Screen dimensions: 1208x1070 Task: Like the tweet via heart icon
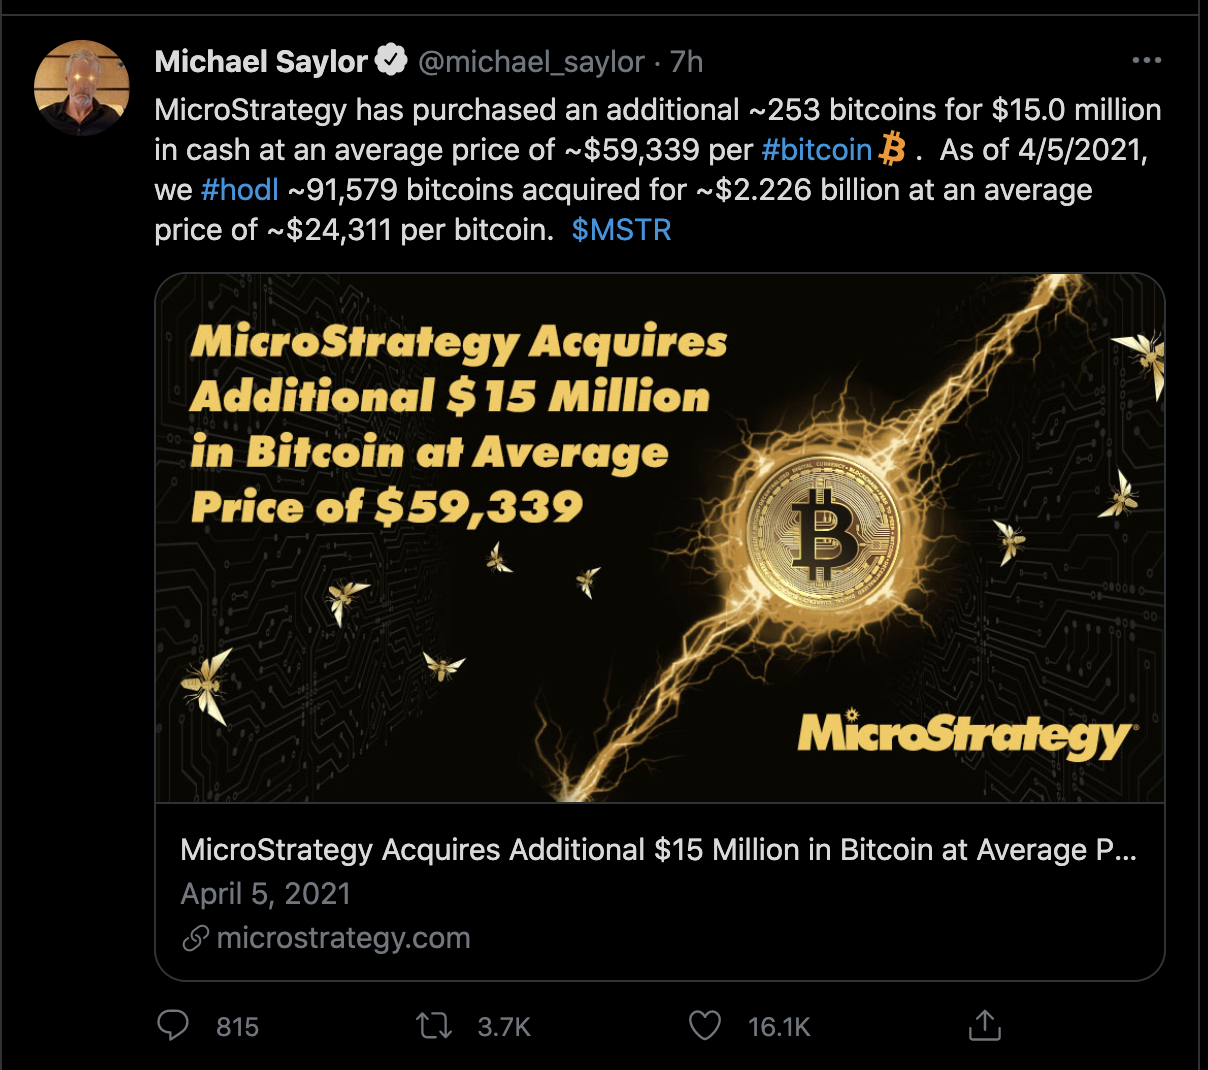[705, 1025]
